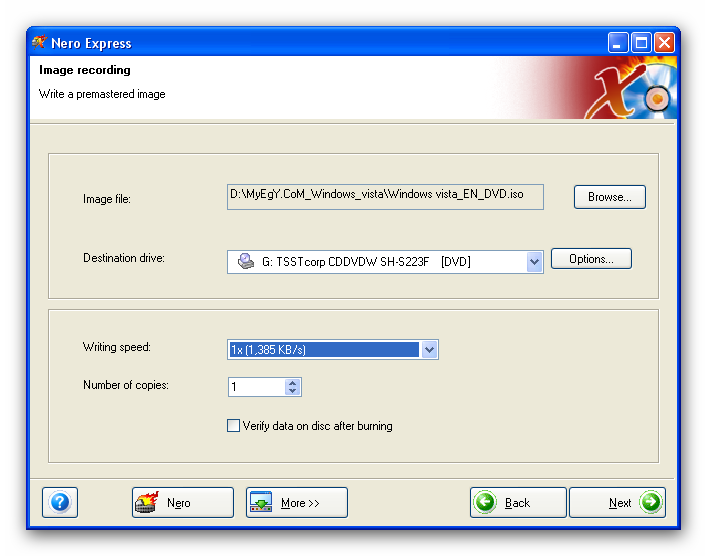
Task: Open destination drive Options dialog
Action: click(591, 259)
